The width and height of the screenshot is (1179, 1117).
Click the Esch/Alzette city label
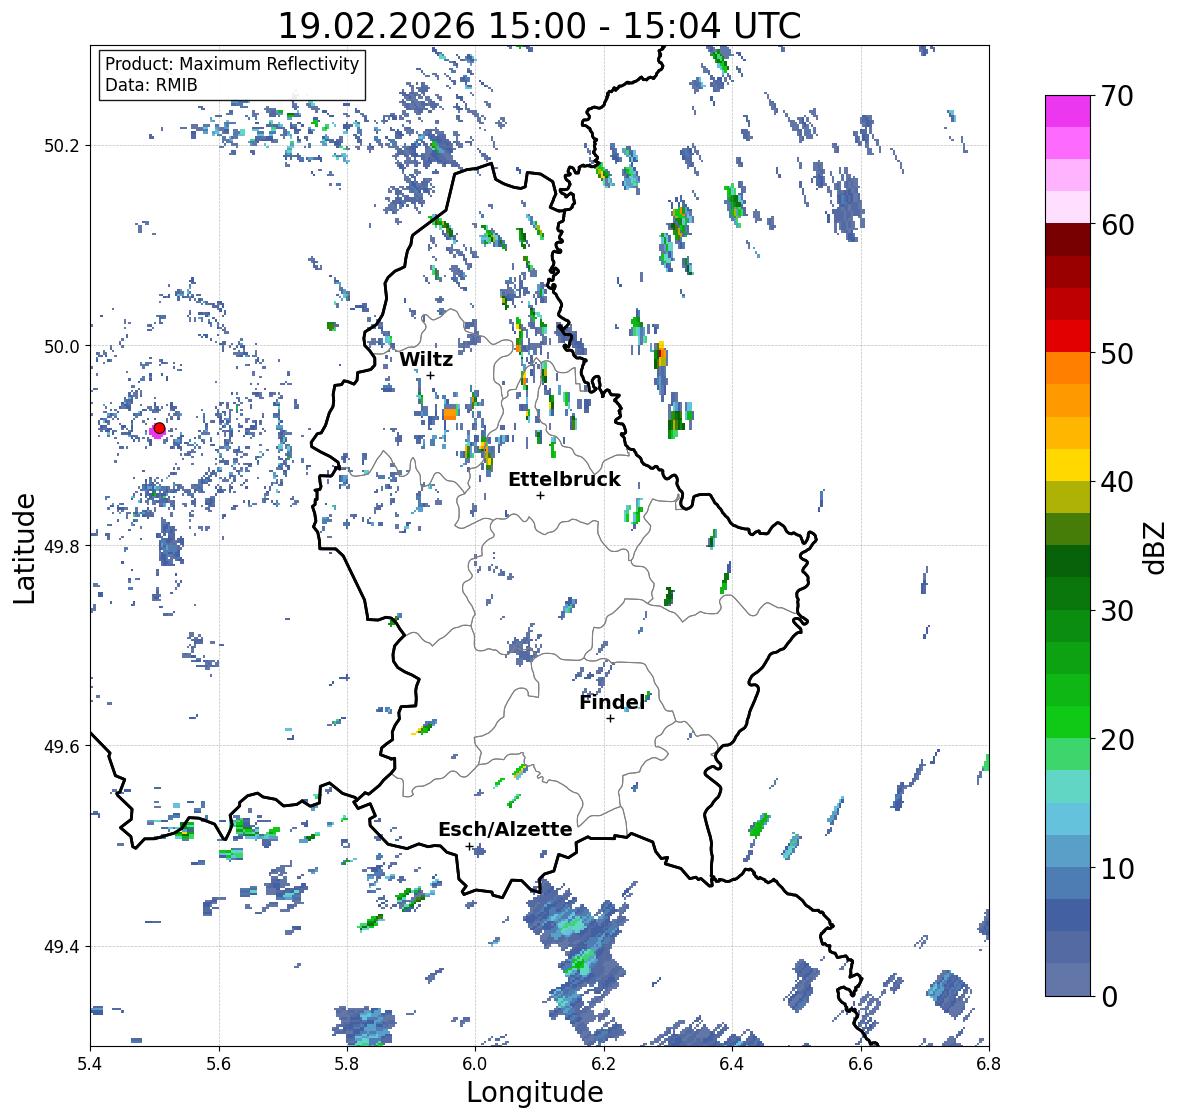(x=505, y=829)
